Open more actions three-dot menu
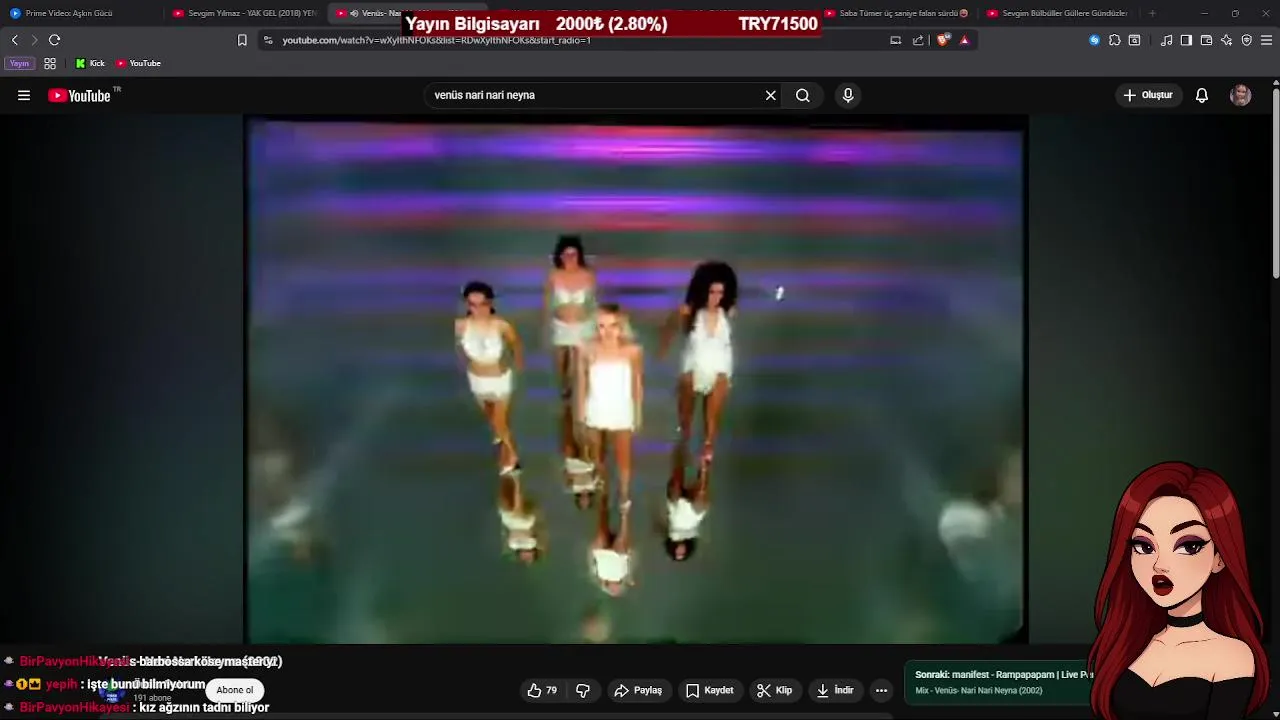This screenshot has width=1280, height=720. 881,690
